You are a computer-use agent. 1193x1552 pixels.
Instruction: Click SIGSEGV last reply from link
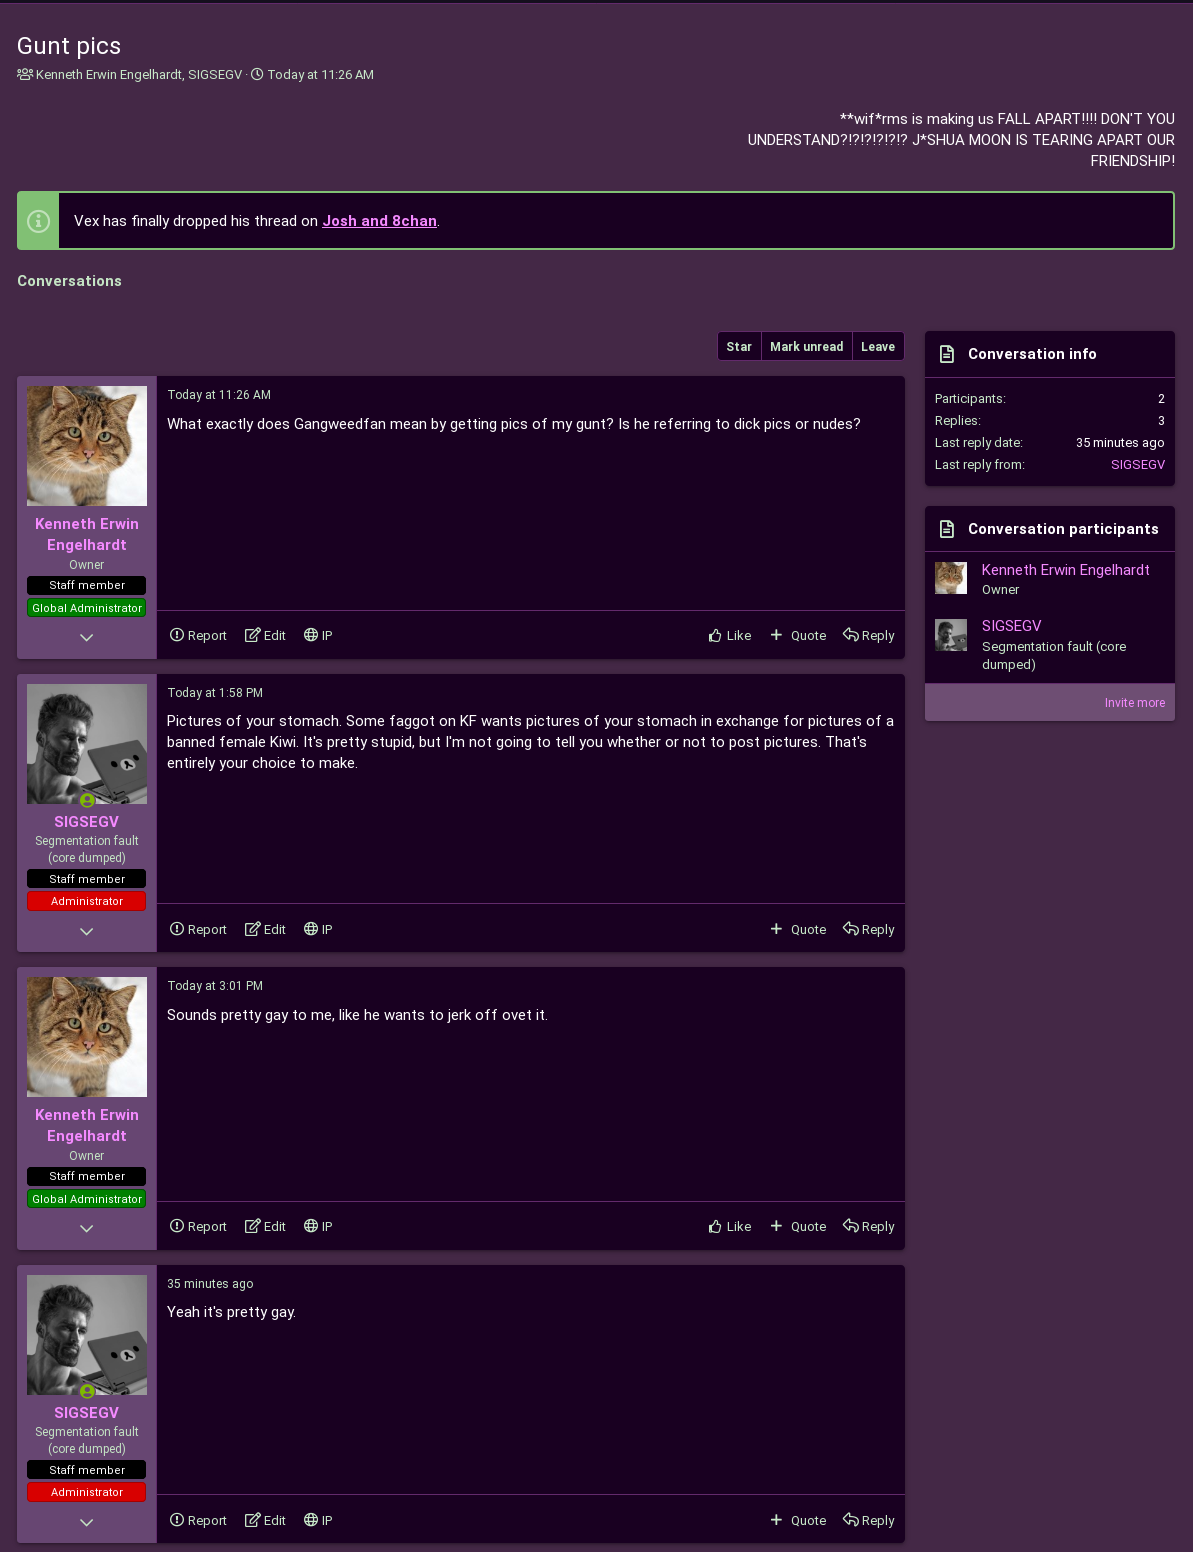coord(1138,465)
